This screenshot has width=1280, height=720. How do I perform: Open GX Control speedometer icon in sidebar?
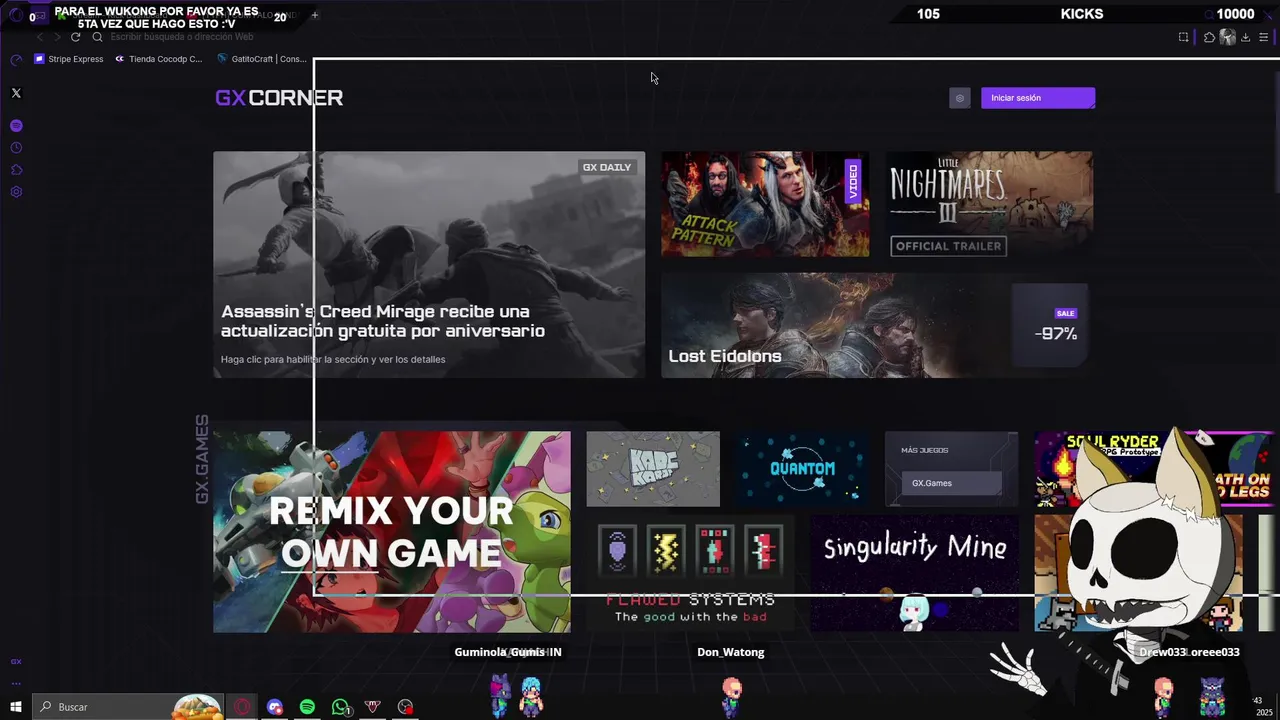[x=16, y=60]
